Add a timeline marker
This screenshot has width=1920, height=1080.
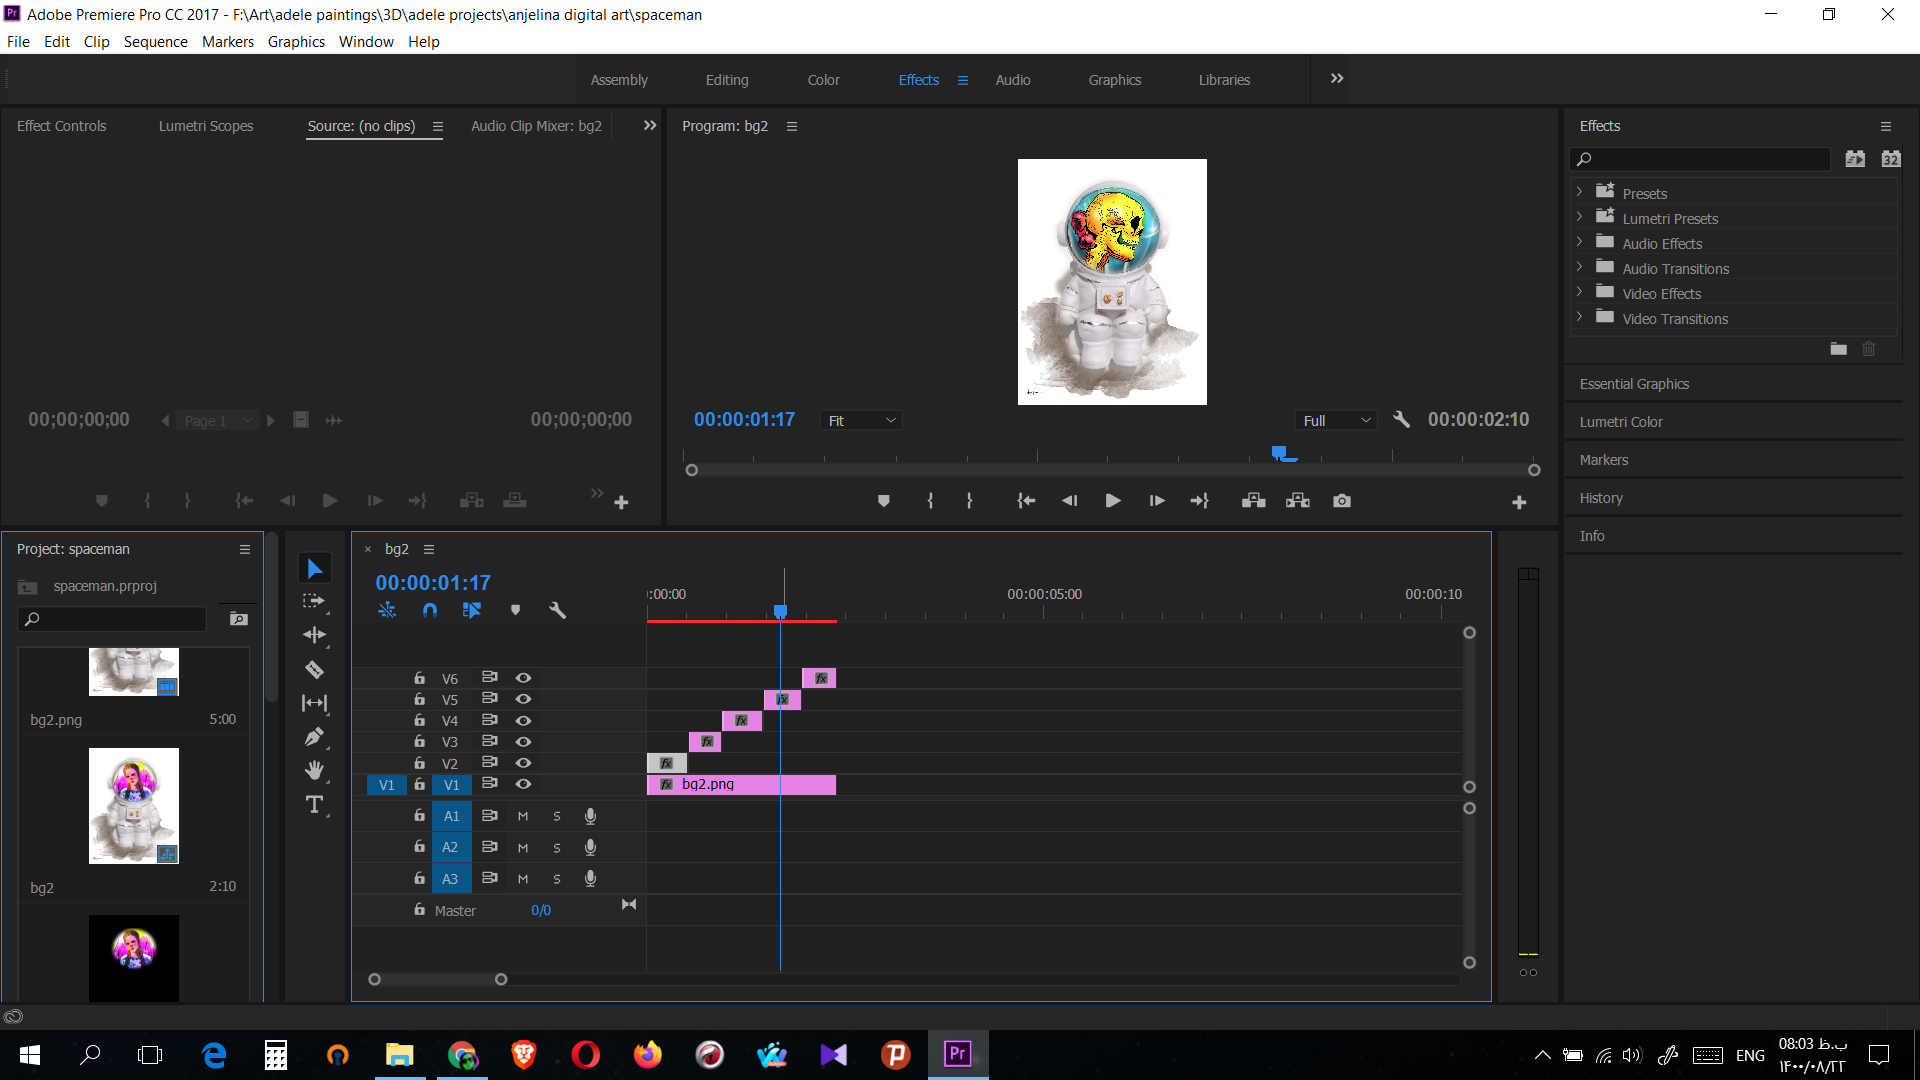coord(515,610)
